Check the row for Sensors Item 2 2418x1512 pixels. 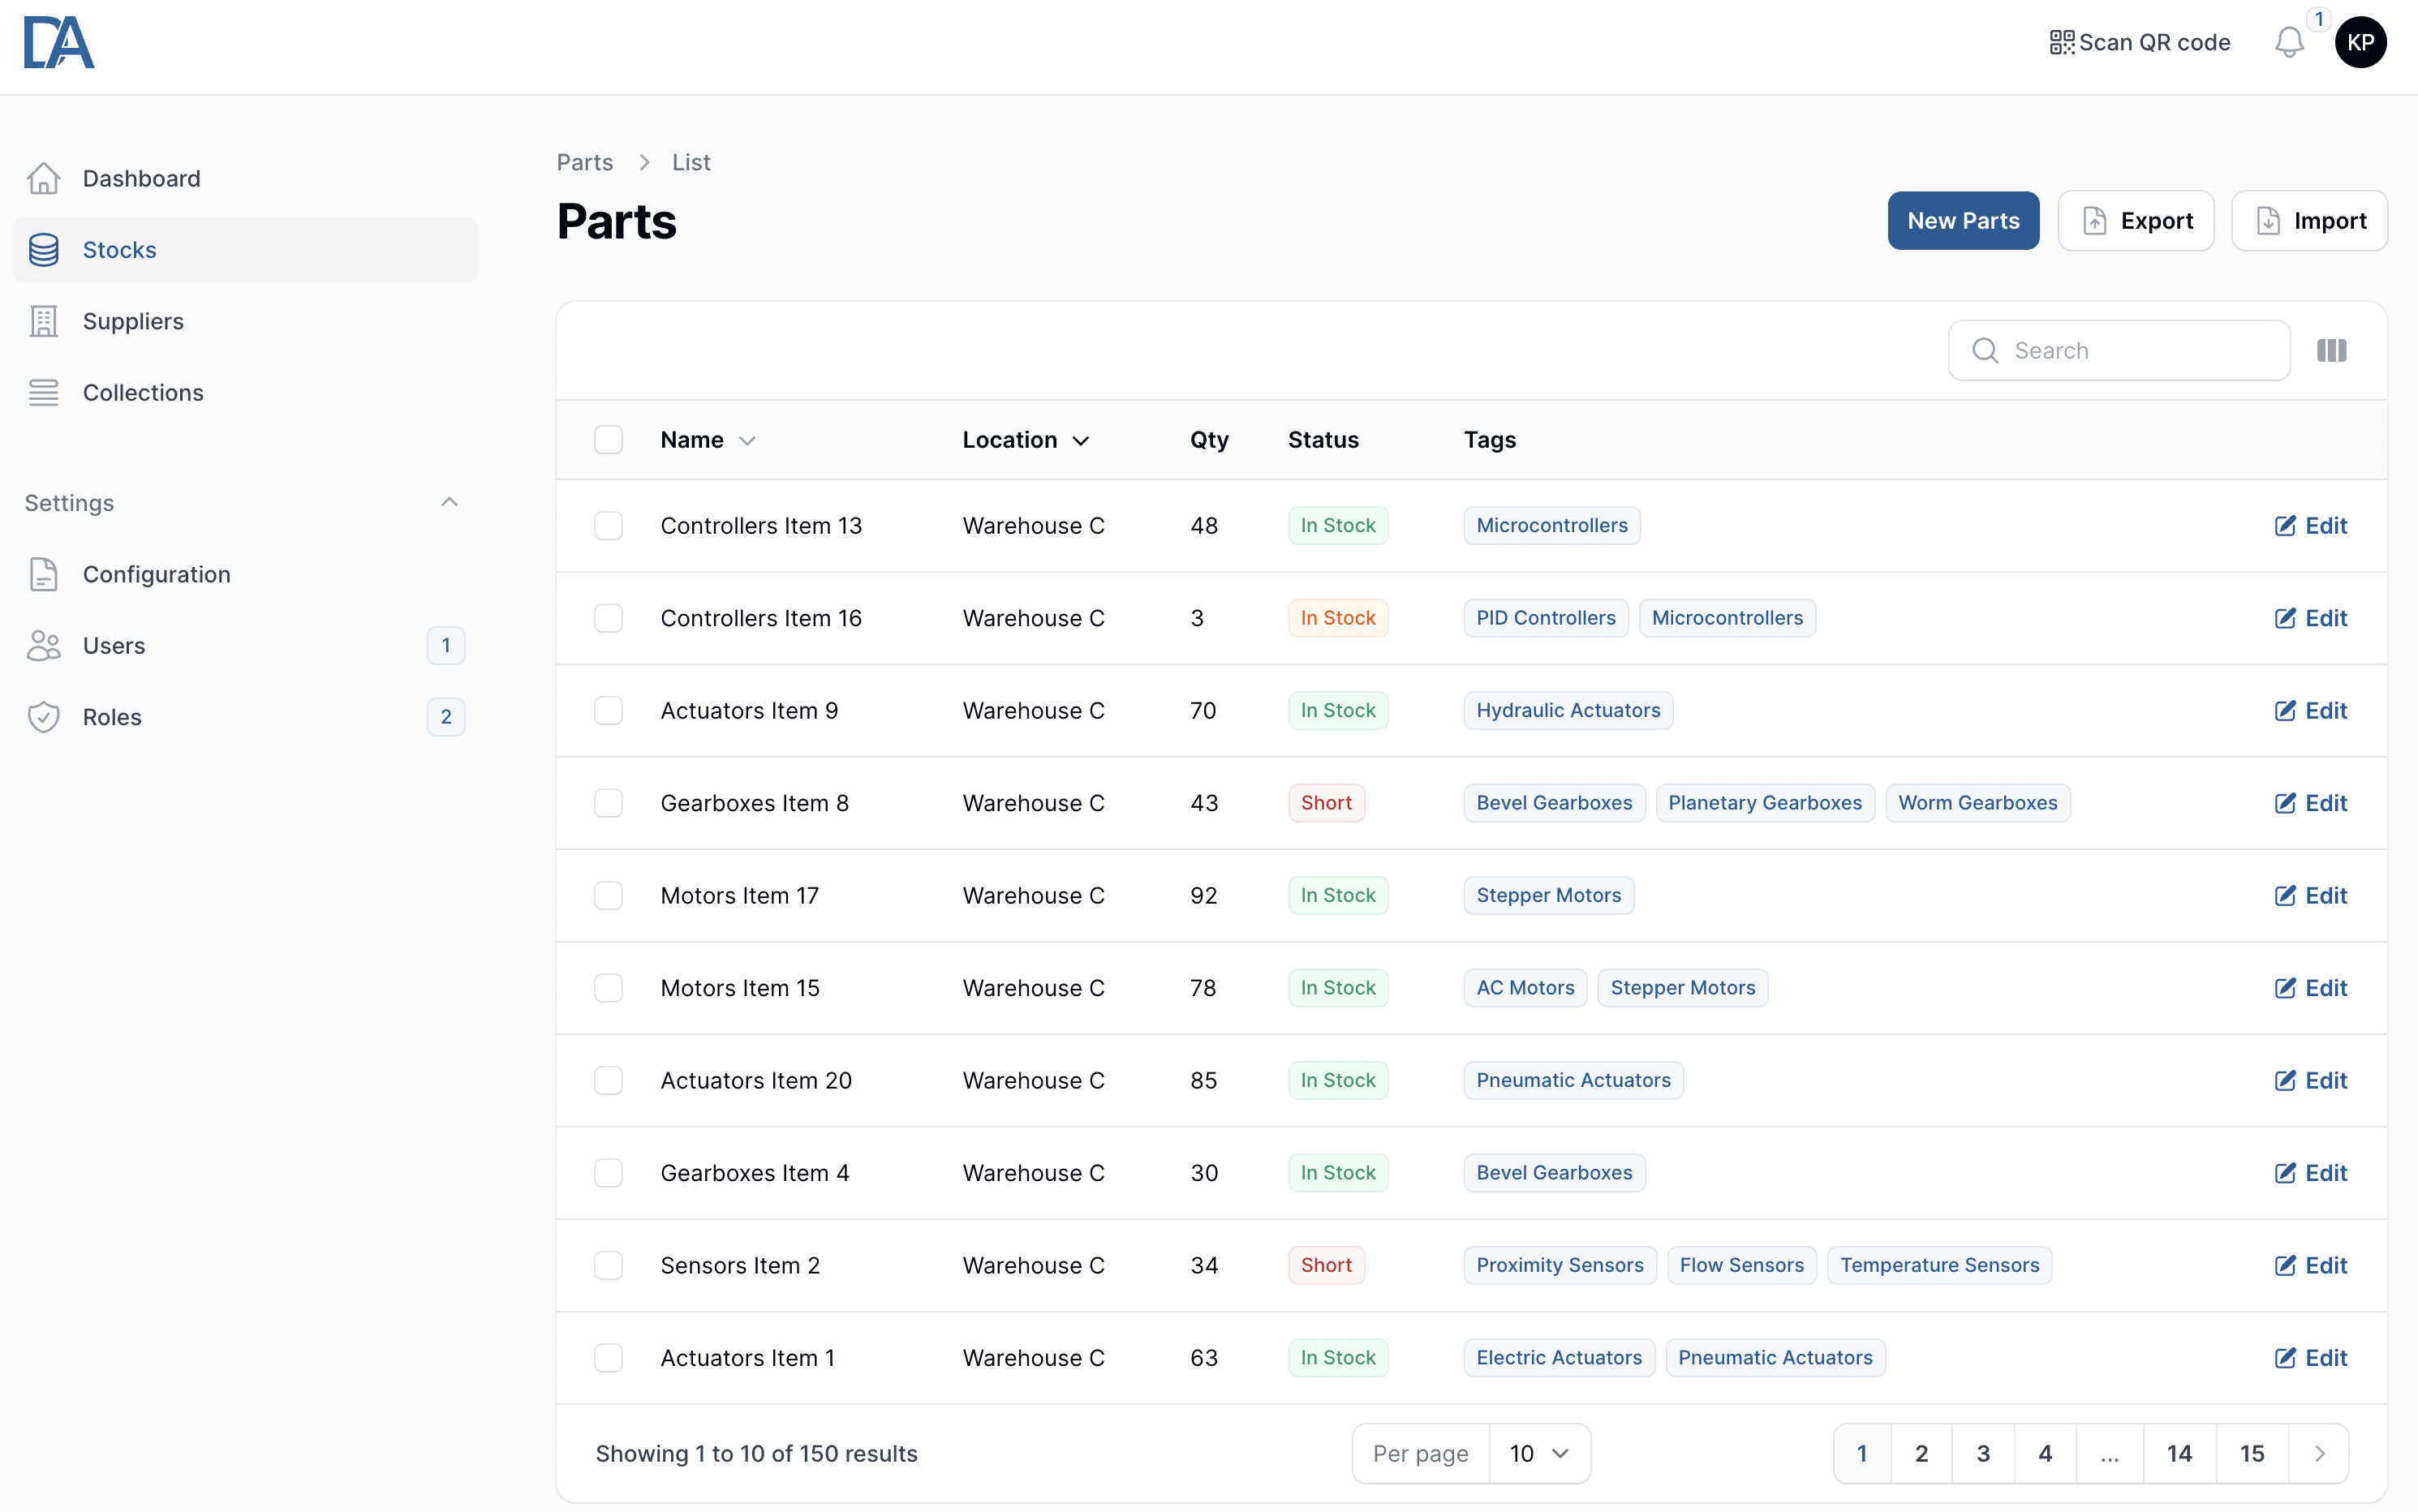pyautogui.click(x=609, y=1264)
